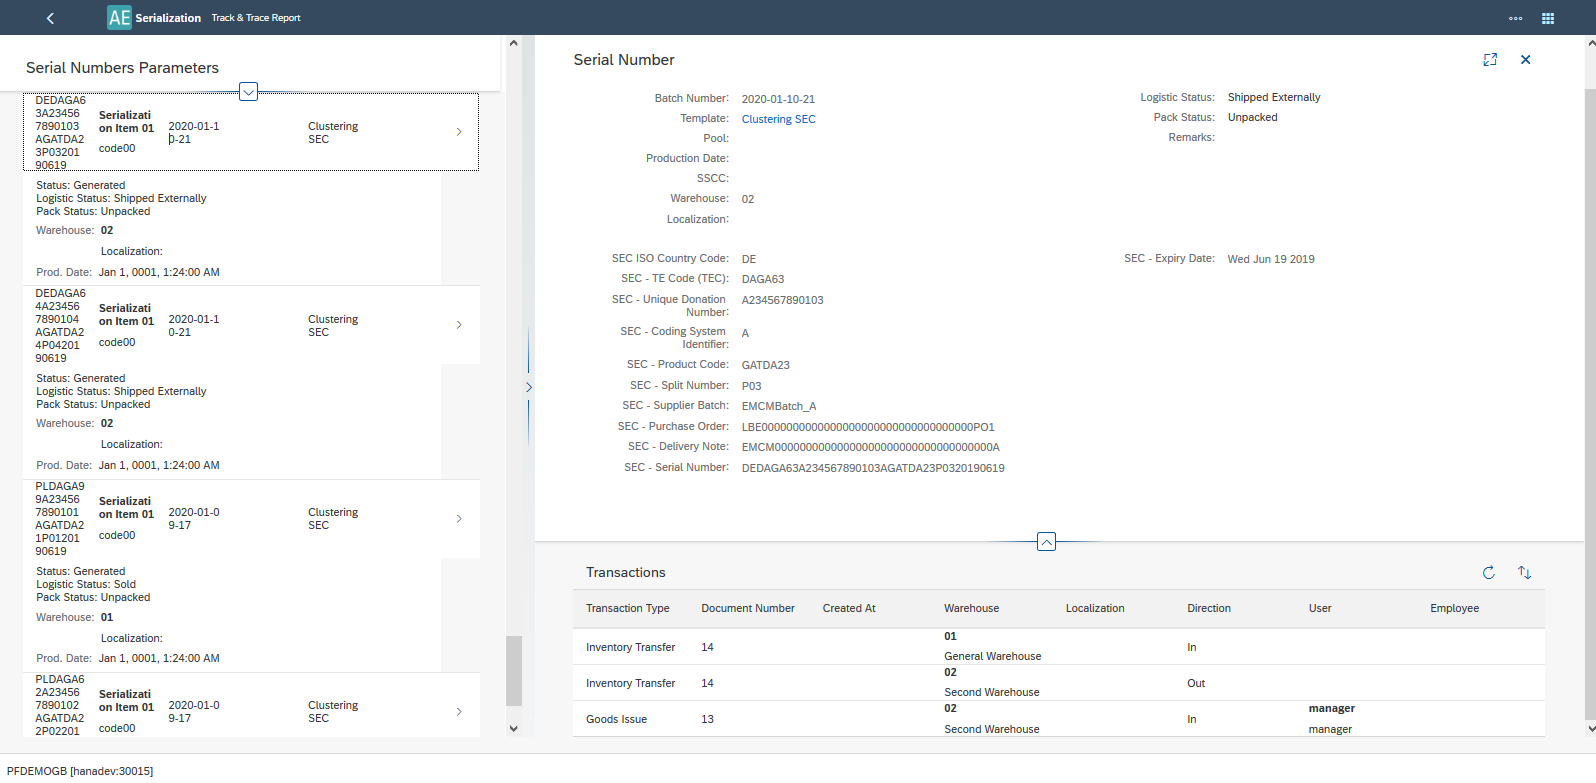Click the splitter arrow between panels
The image size is (1596, 783).
pos(528,387)
